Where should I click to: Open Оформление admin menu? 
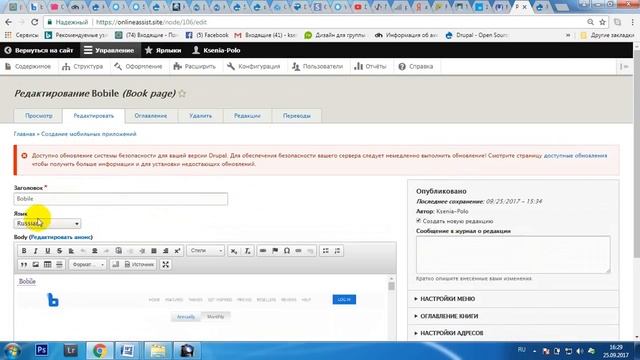tap(138, 67)
